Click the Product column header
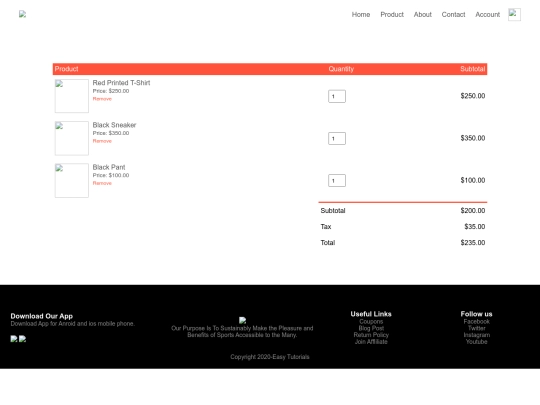Image resolution: width=540 pixels, height=405 pixels. click(66, 69)
